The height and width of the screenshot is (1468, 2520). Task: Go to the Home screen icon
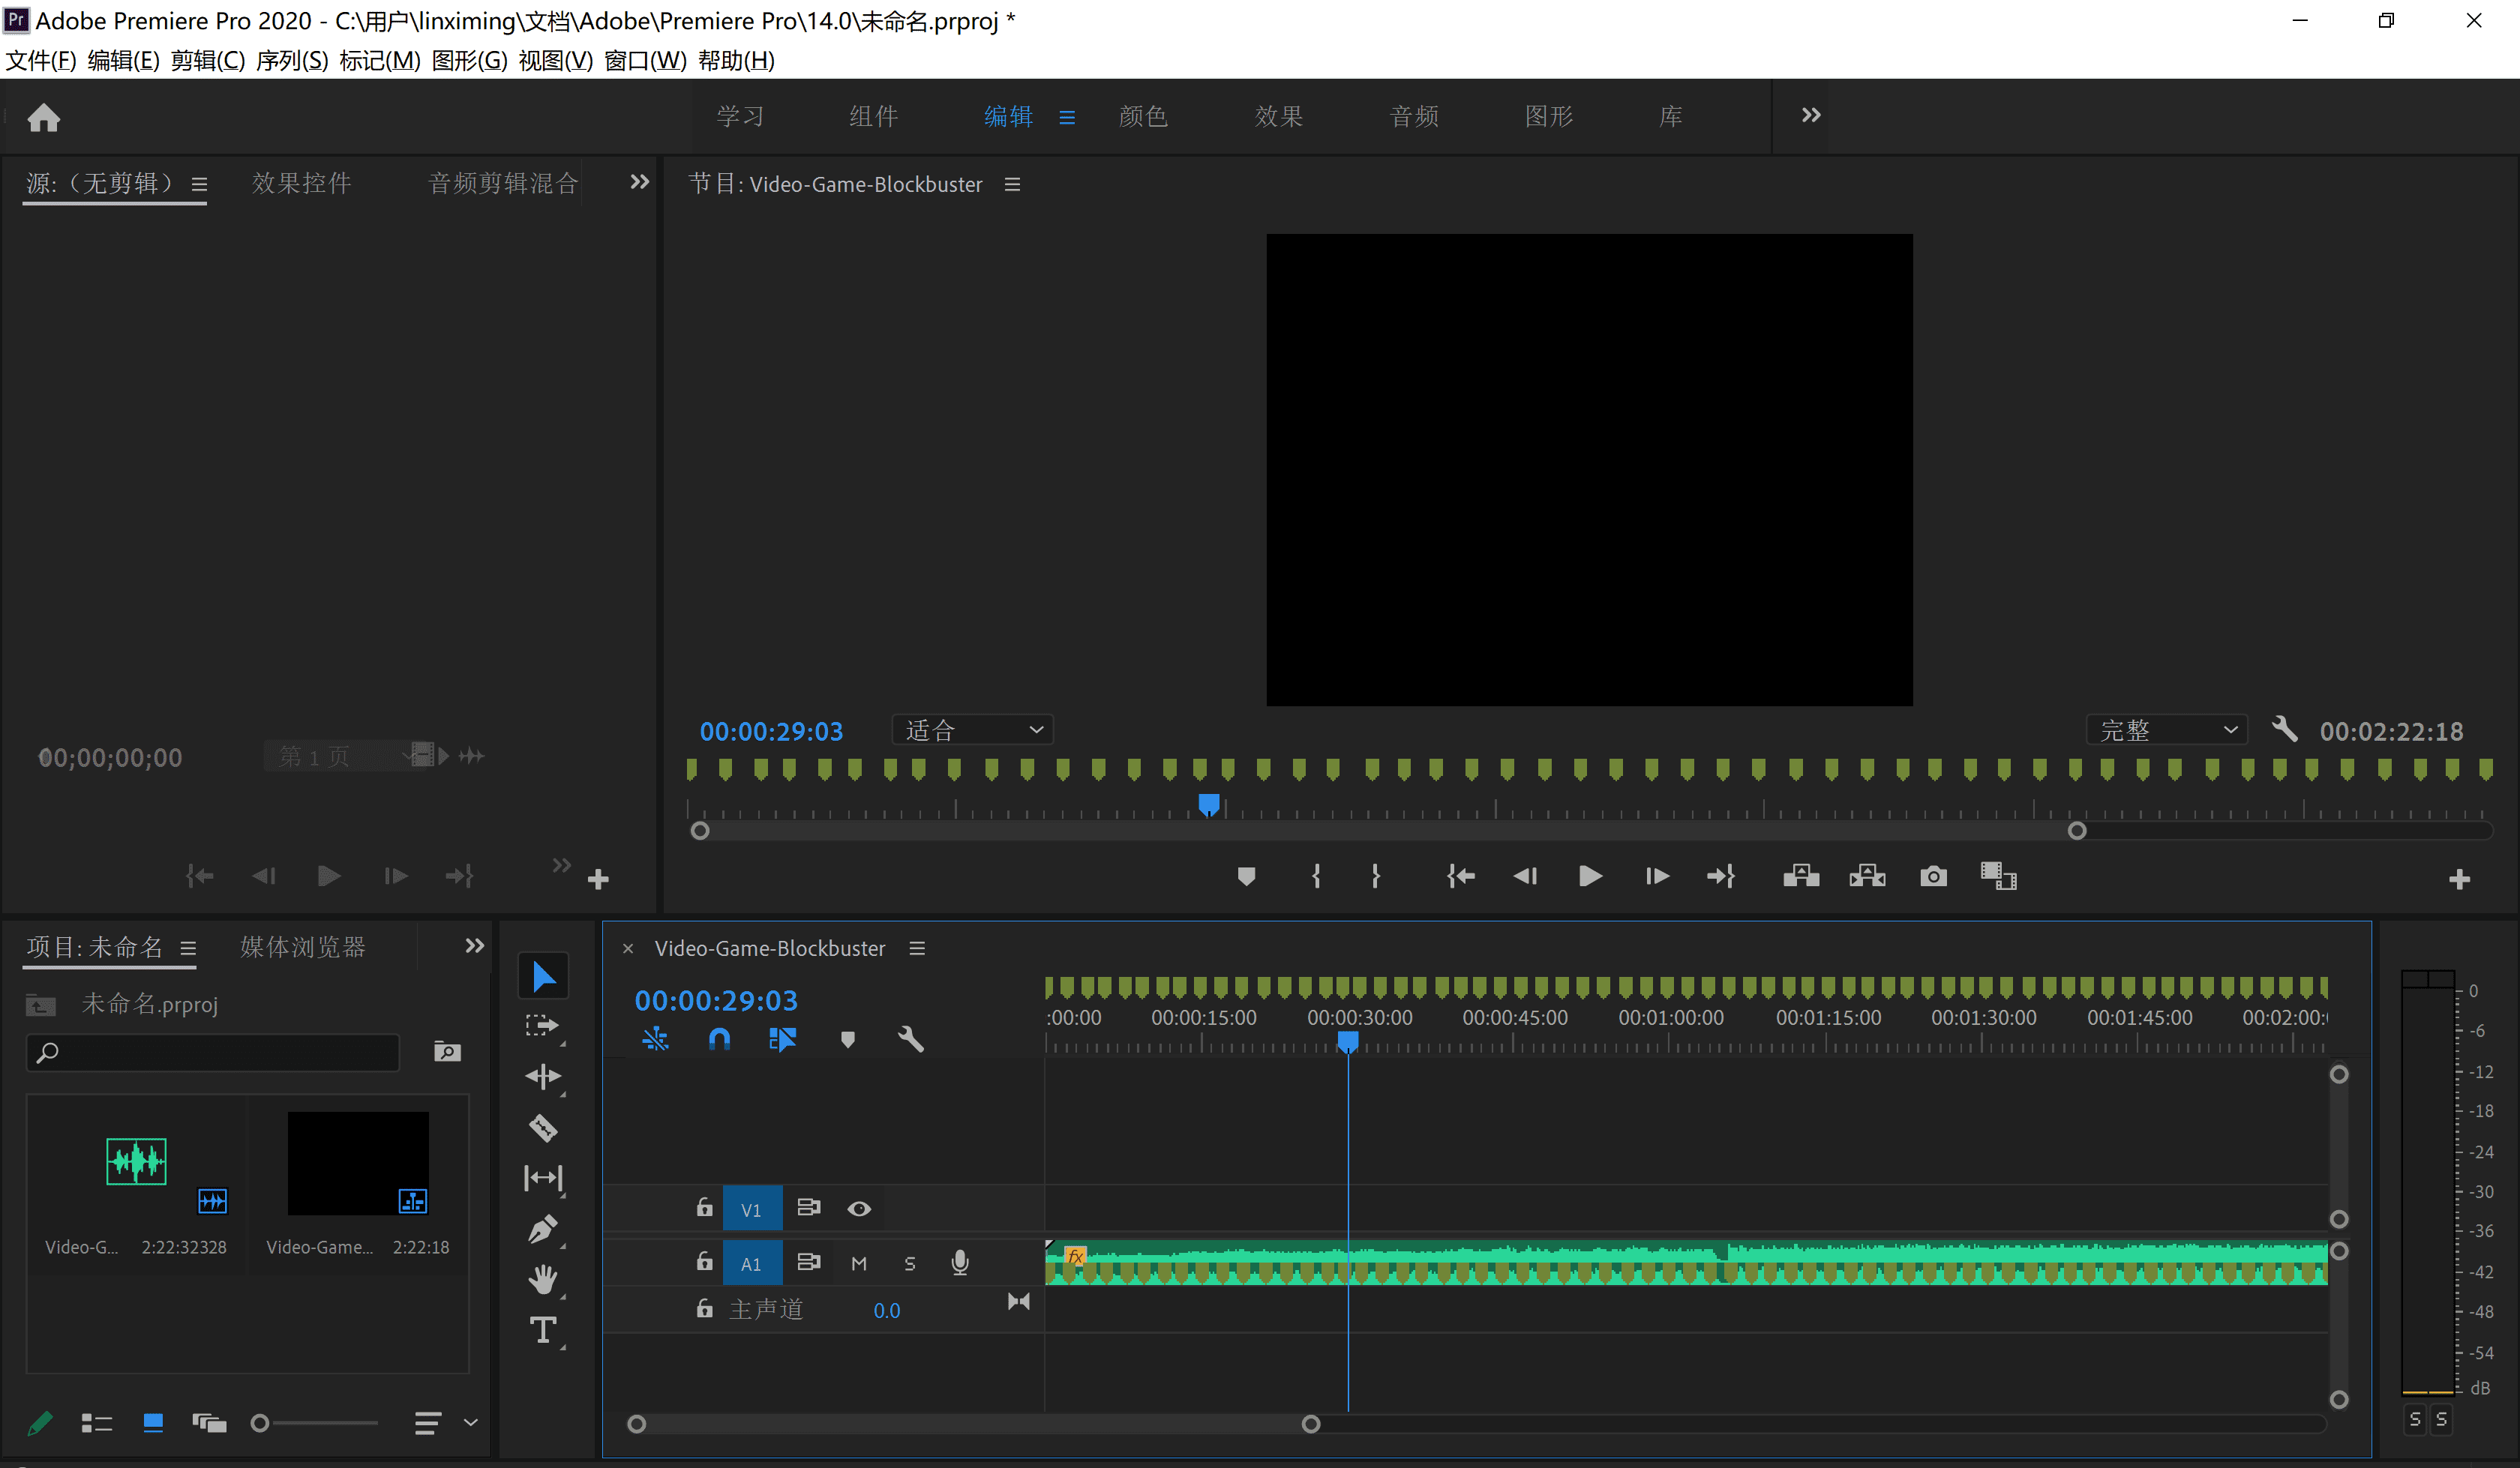(x=44, y=118)
